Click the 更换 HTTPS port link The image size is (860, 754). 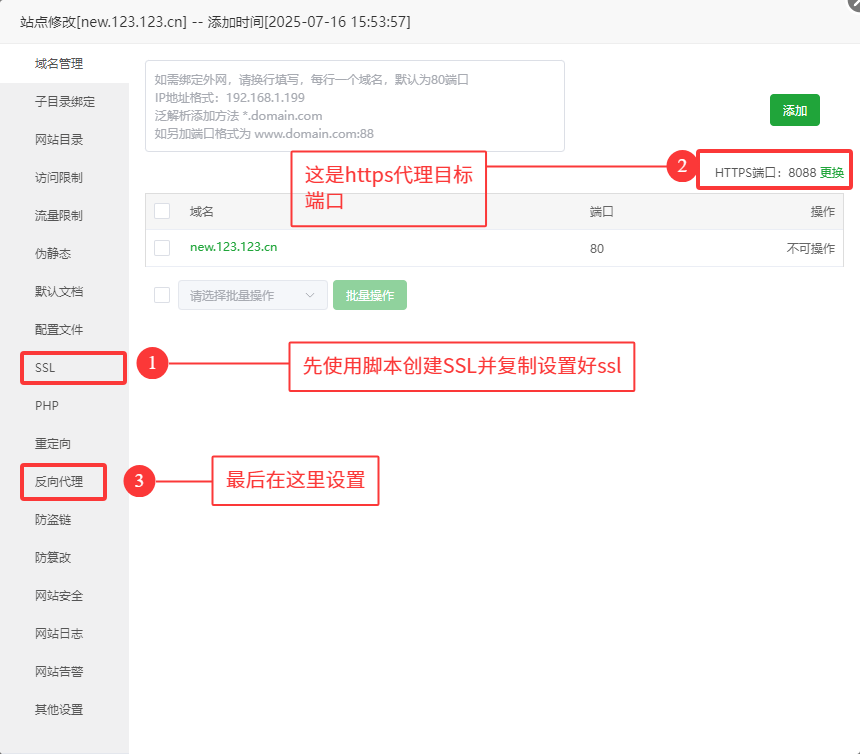831,173
